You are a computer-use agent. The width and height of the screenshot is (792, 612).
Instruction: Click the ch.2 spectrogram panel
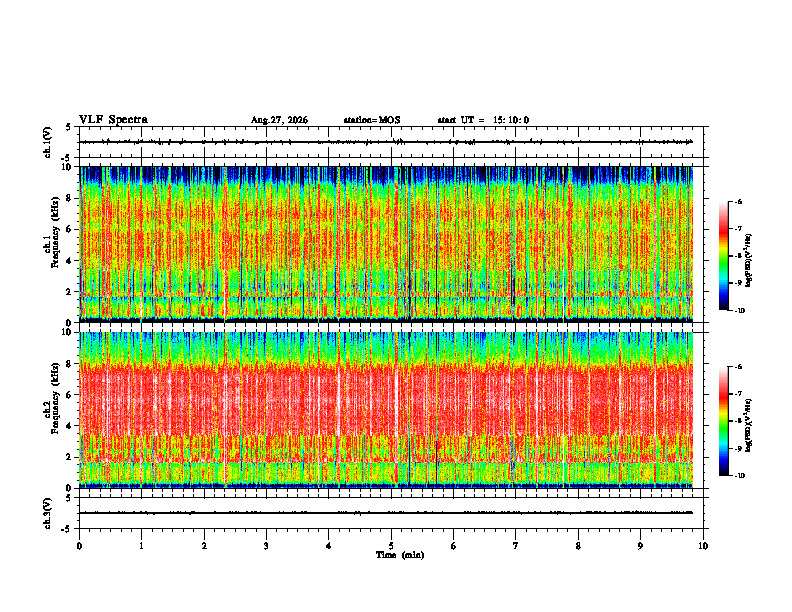pos(386,410)
